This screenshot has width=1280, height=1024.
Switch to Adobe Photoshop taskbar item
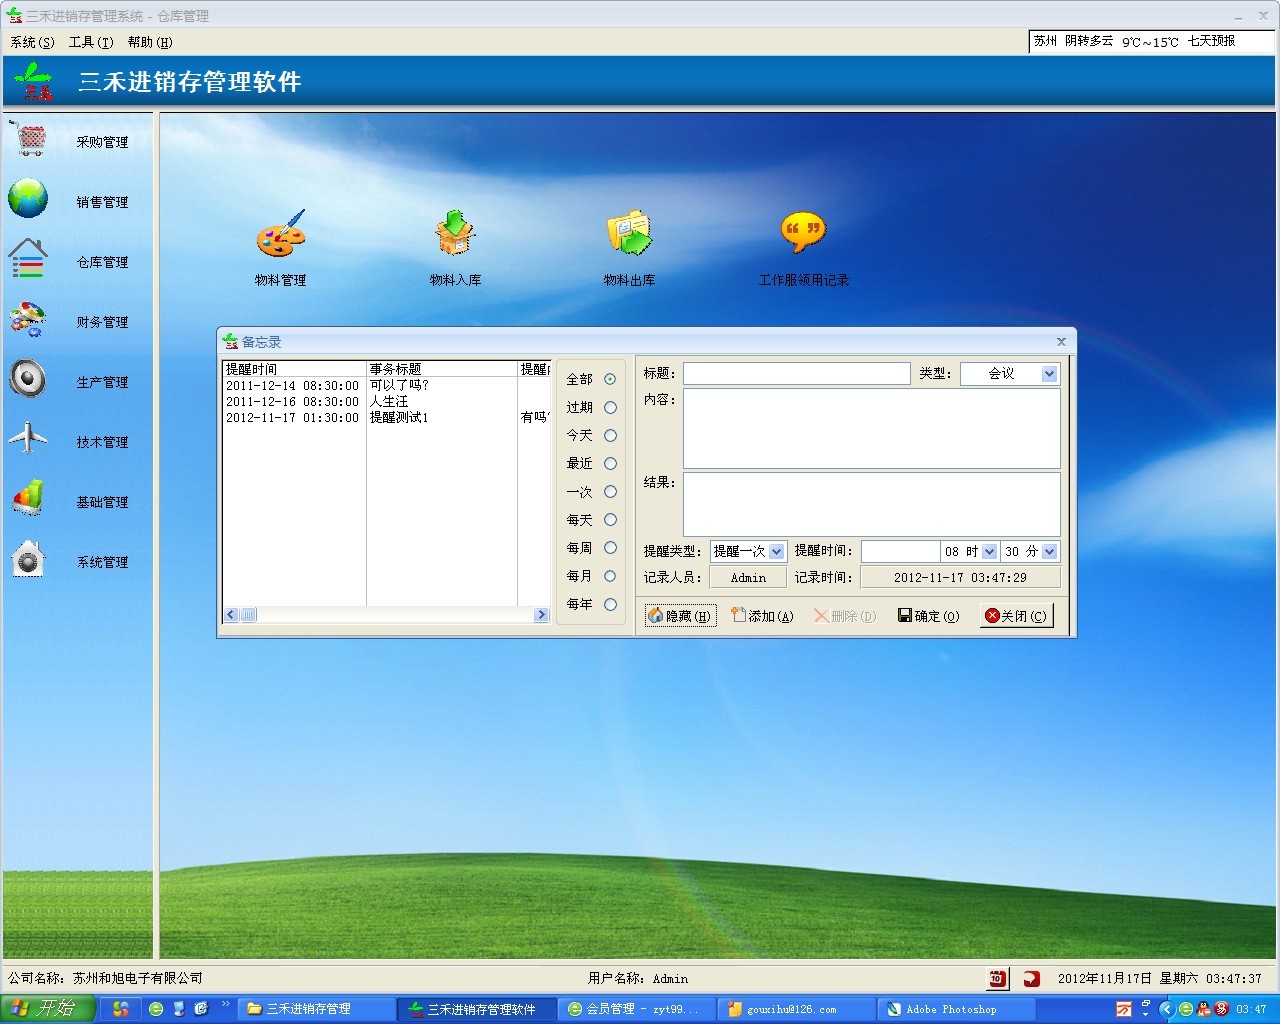tap(955, 1009)
